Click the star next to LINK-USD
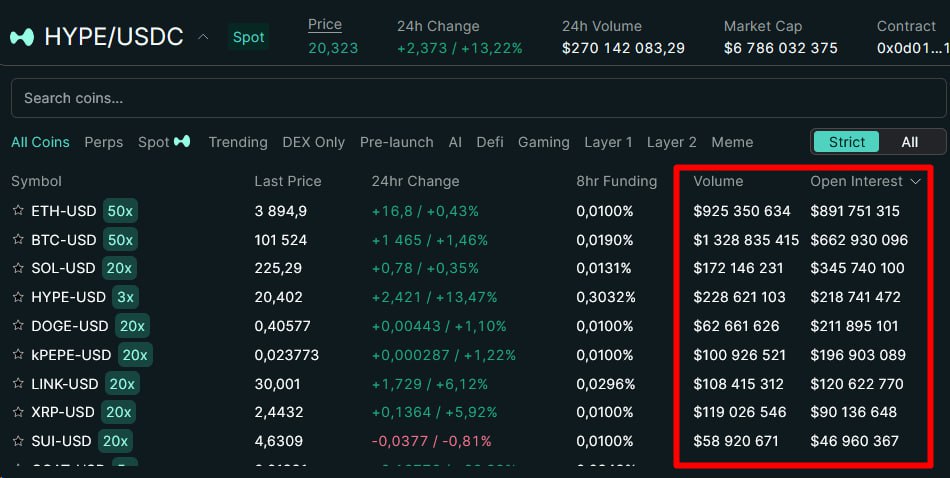The image size is (950, 478). click(x=18, y=383)
